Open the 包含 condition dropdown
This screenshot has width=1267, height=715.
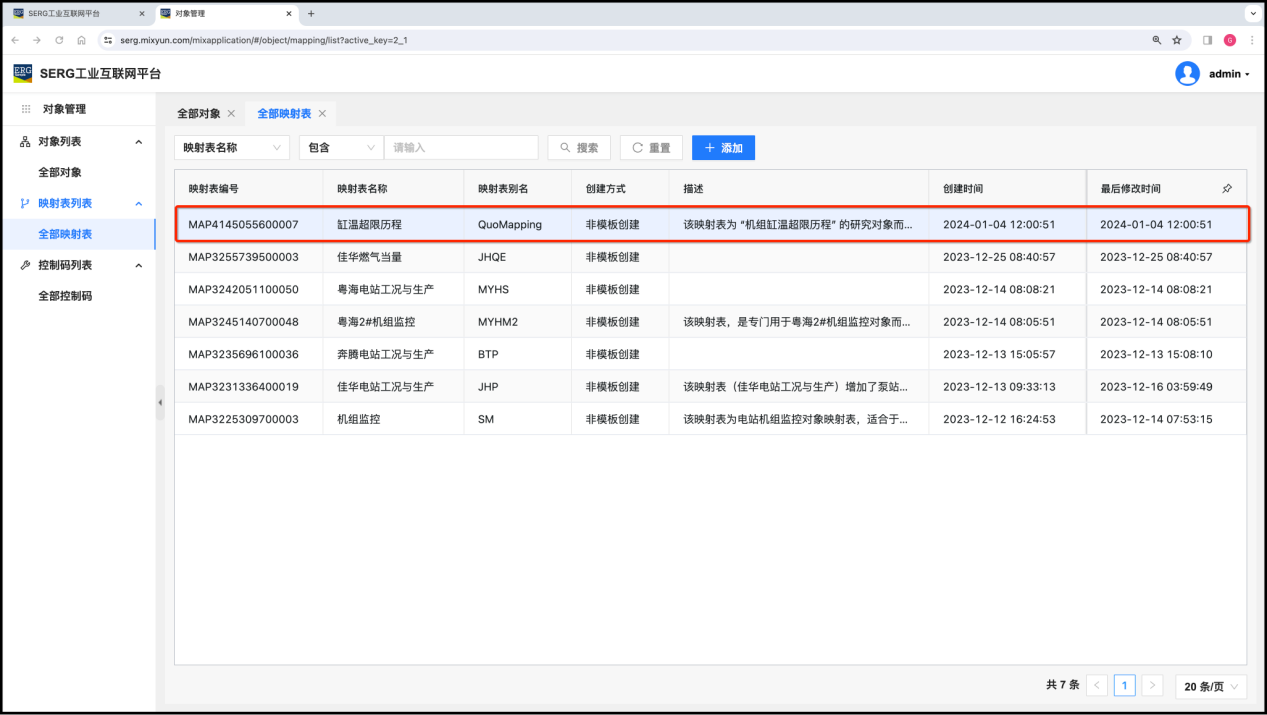coord(341,148)
